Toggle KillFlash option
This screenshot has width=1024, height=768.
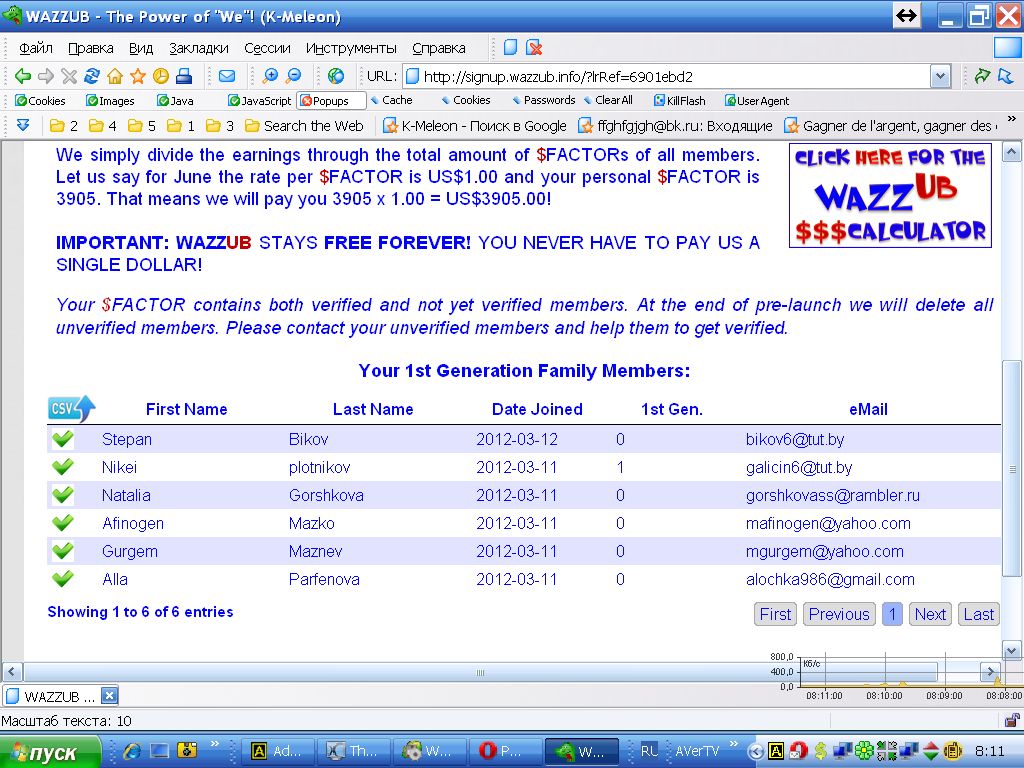(x=680, y=101)
